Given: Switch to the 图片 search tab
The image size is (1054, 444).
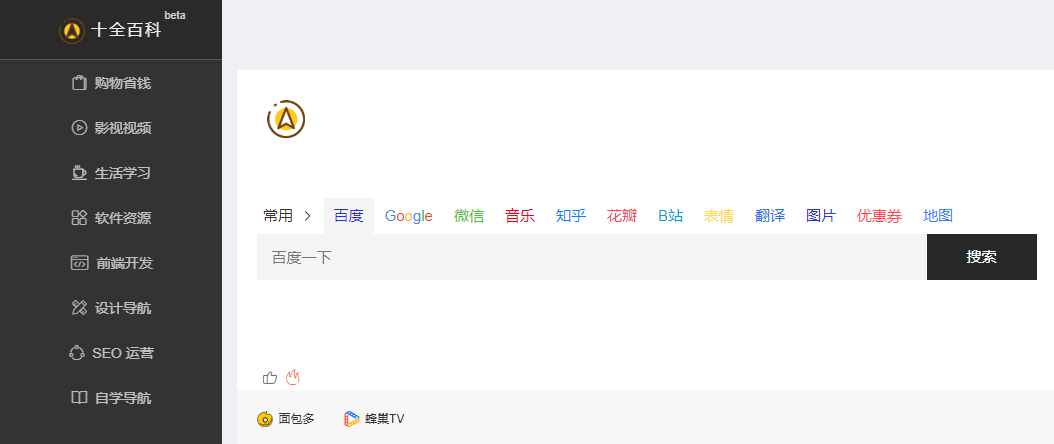Looking at the screenshot, I should [x=821, y=216].
